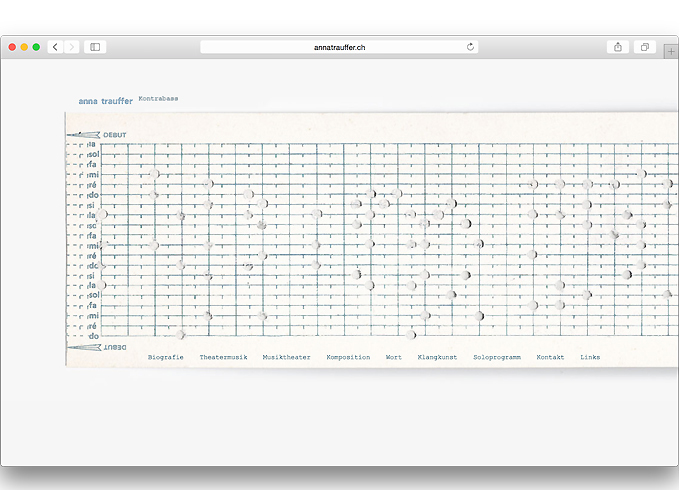Navigate to the Wort section
The image size is (680, 490).
(x=394, y=357)
